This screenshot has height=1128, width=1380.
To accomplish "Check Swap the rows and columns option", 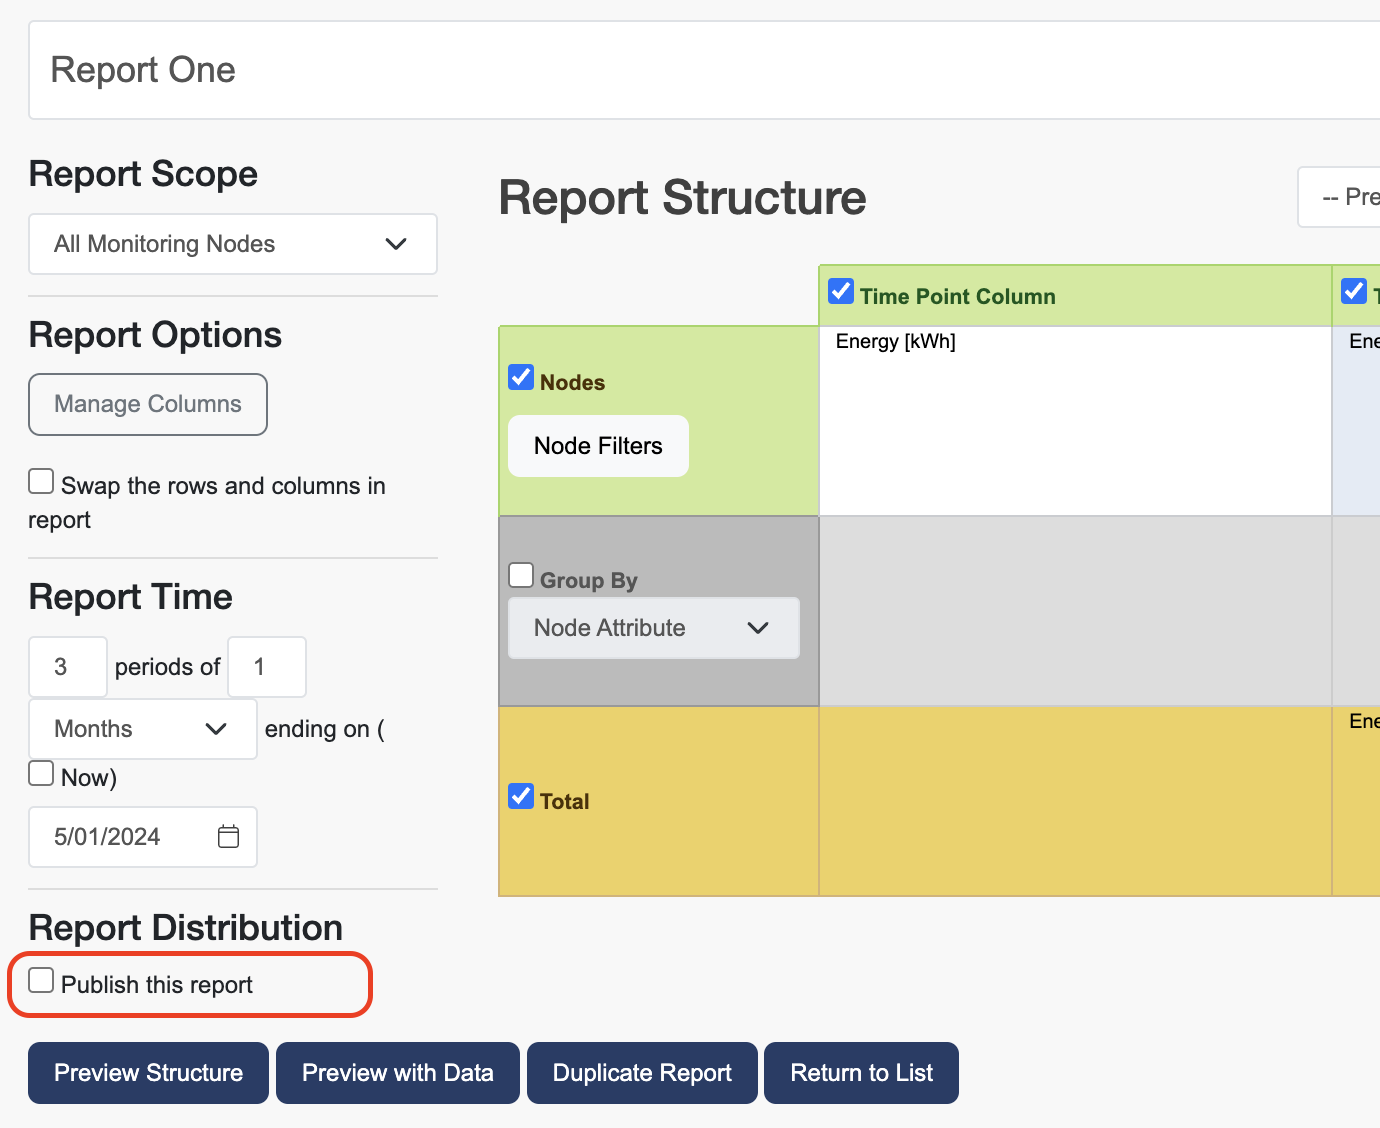I will pos(41,482).
